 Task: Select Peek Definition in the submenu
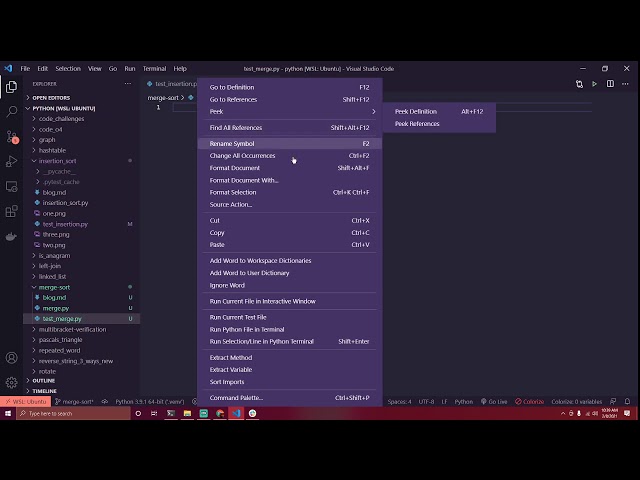pyautogui.click(x=439, y=111)
